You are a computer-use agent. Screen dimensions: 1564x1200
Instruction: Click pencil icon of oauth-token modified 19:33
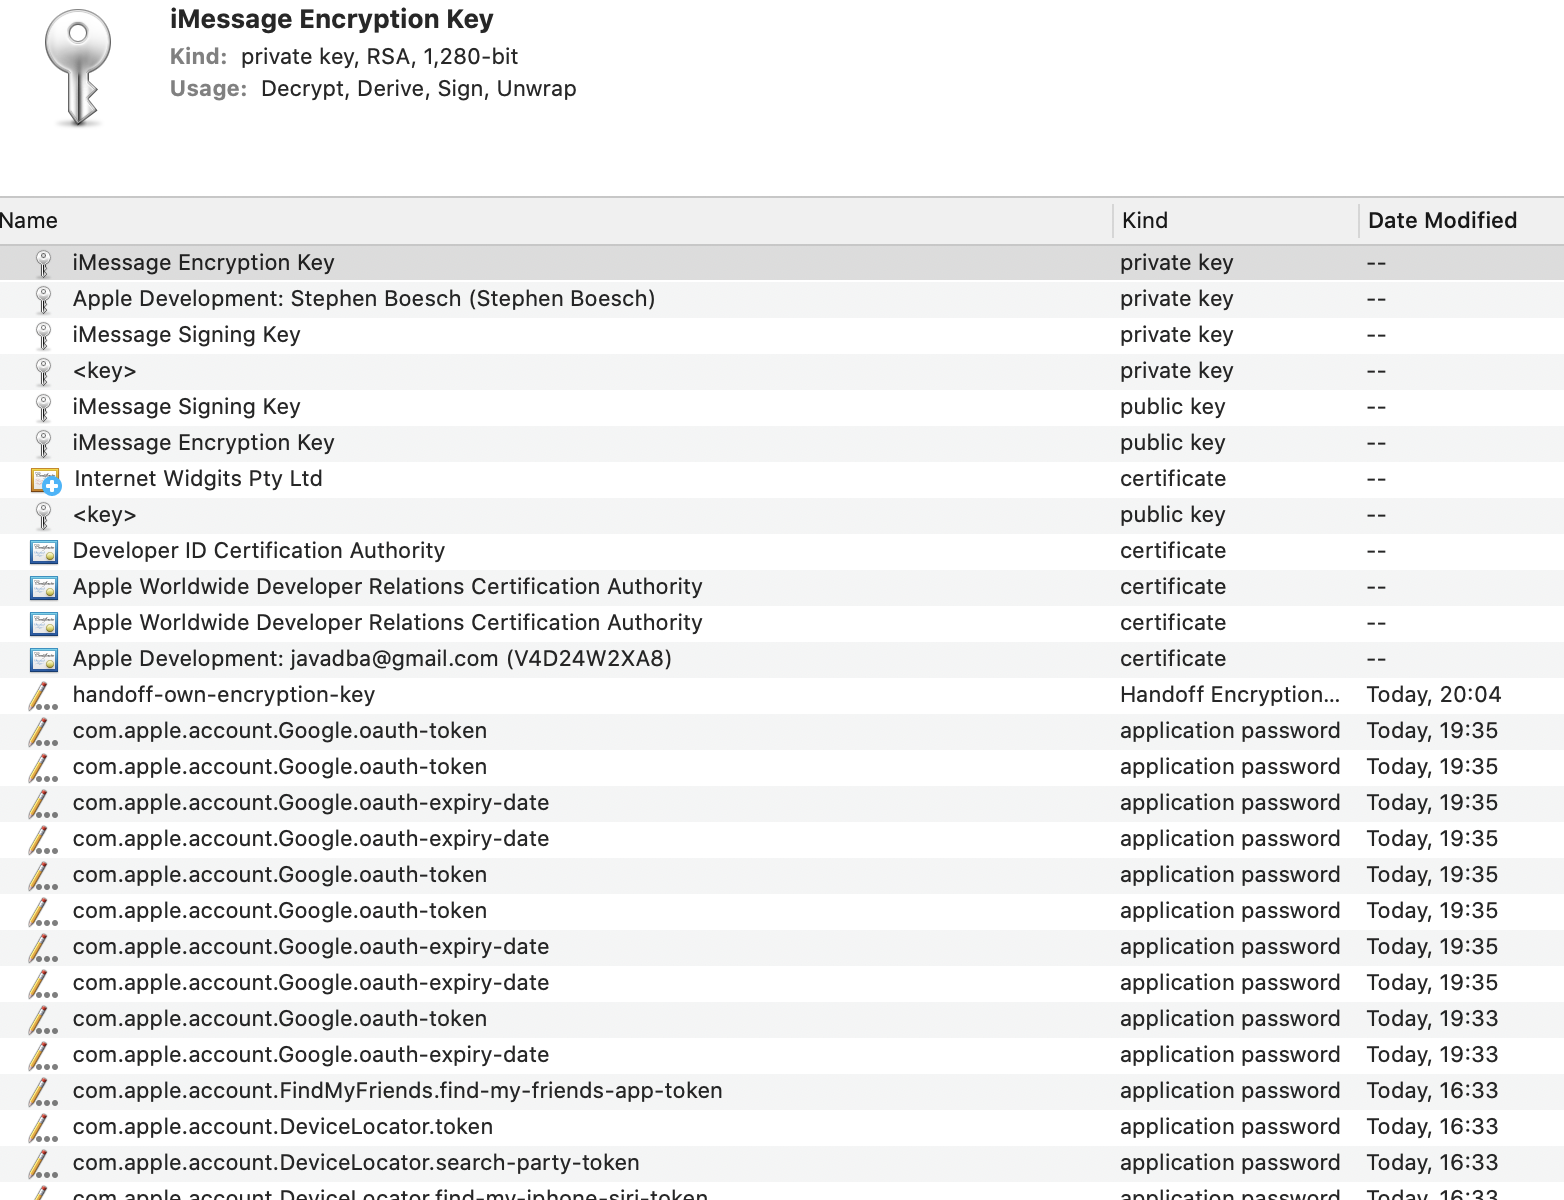42,1020
